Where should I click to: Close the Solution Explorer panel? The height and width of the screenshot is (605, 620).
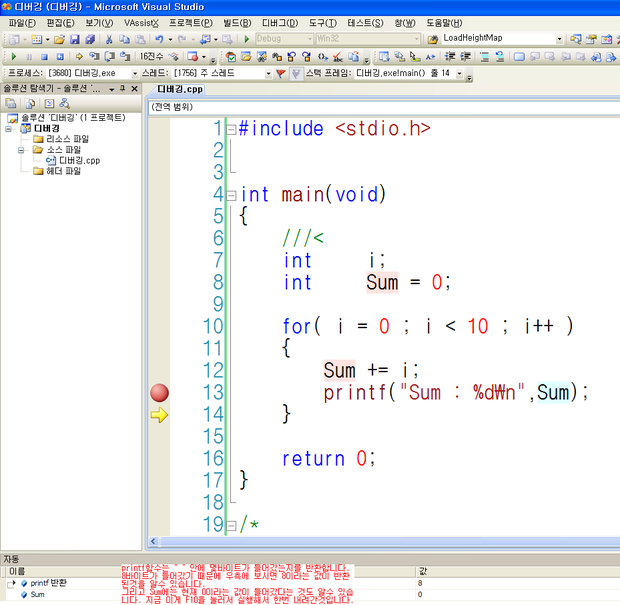pos(134,89)
